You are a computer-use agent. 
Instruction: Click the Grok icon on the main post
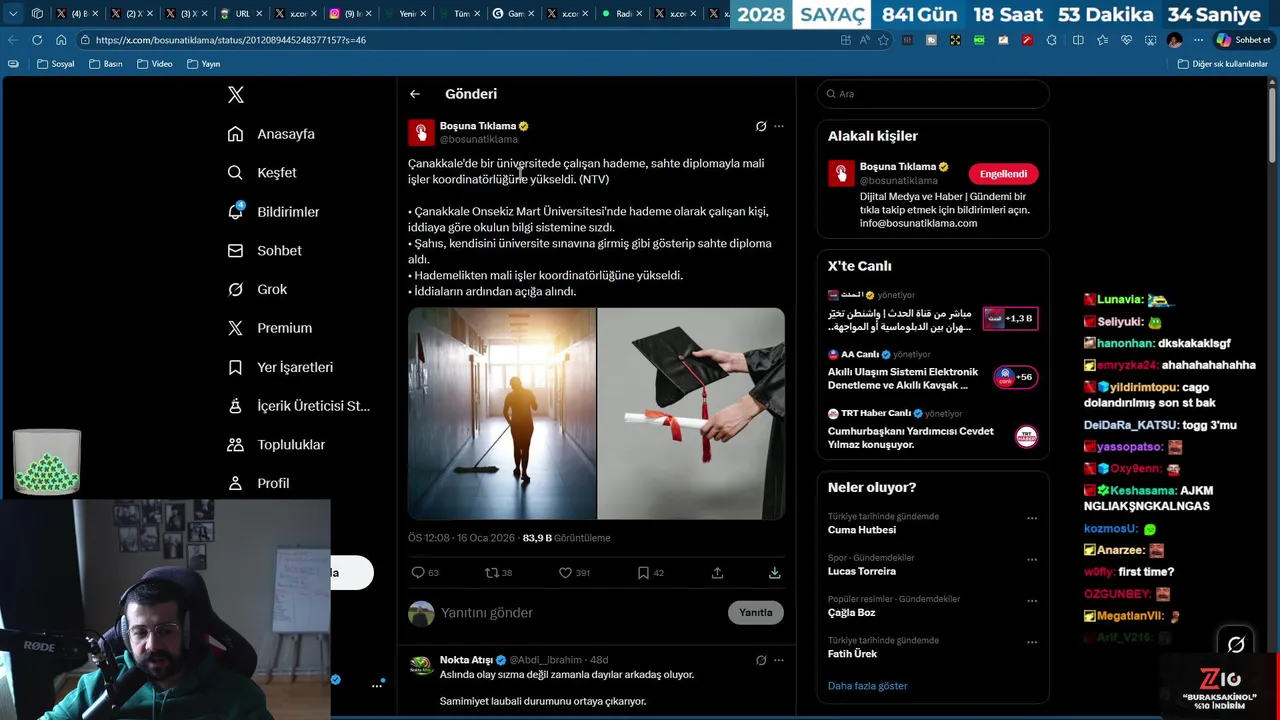coord(761,126)
